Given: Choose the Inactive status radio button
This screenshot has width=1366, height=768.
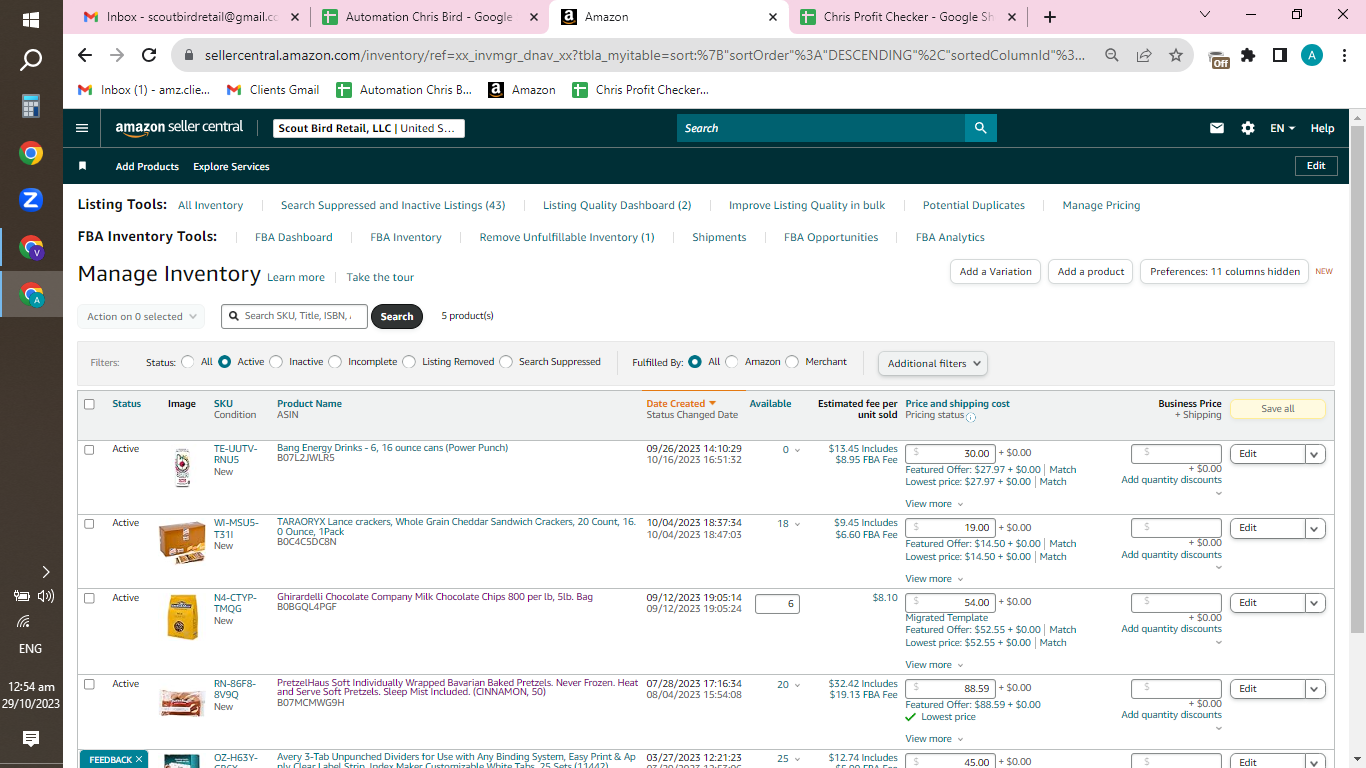Looking at the screenshot, I should (x=276, y=362).
